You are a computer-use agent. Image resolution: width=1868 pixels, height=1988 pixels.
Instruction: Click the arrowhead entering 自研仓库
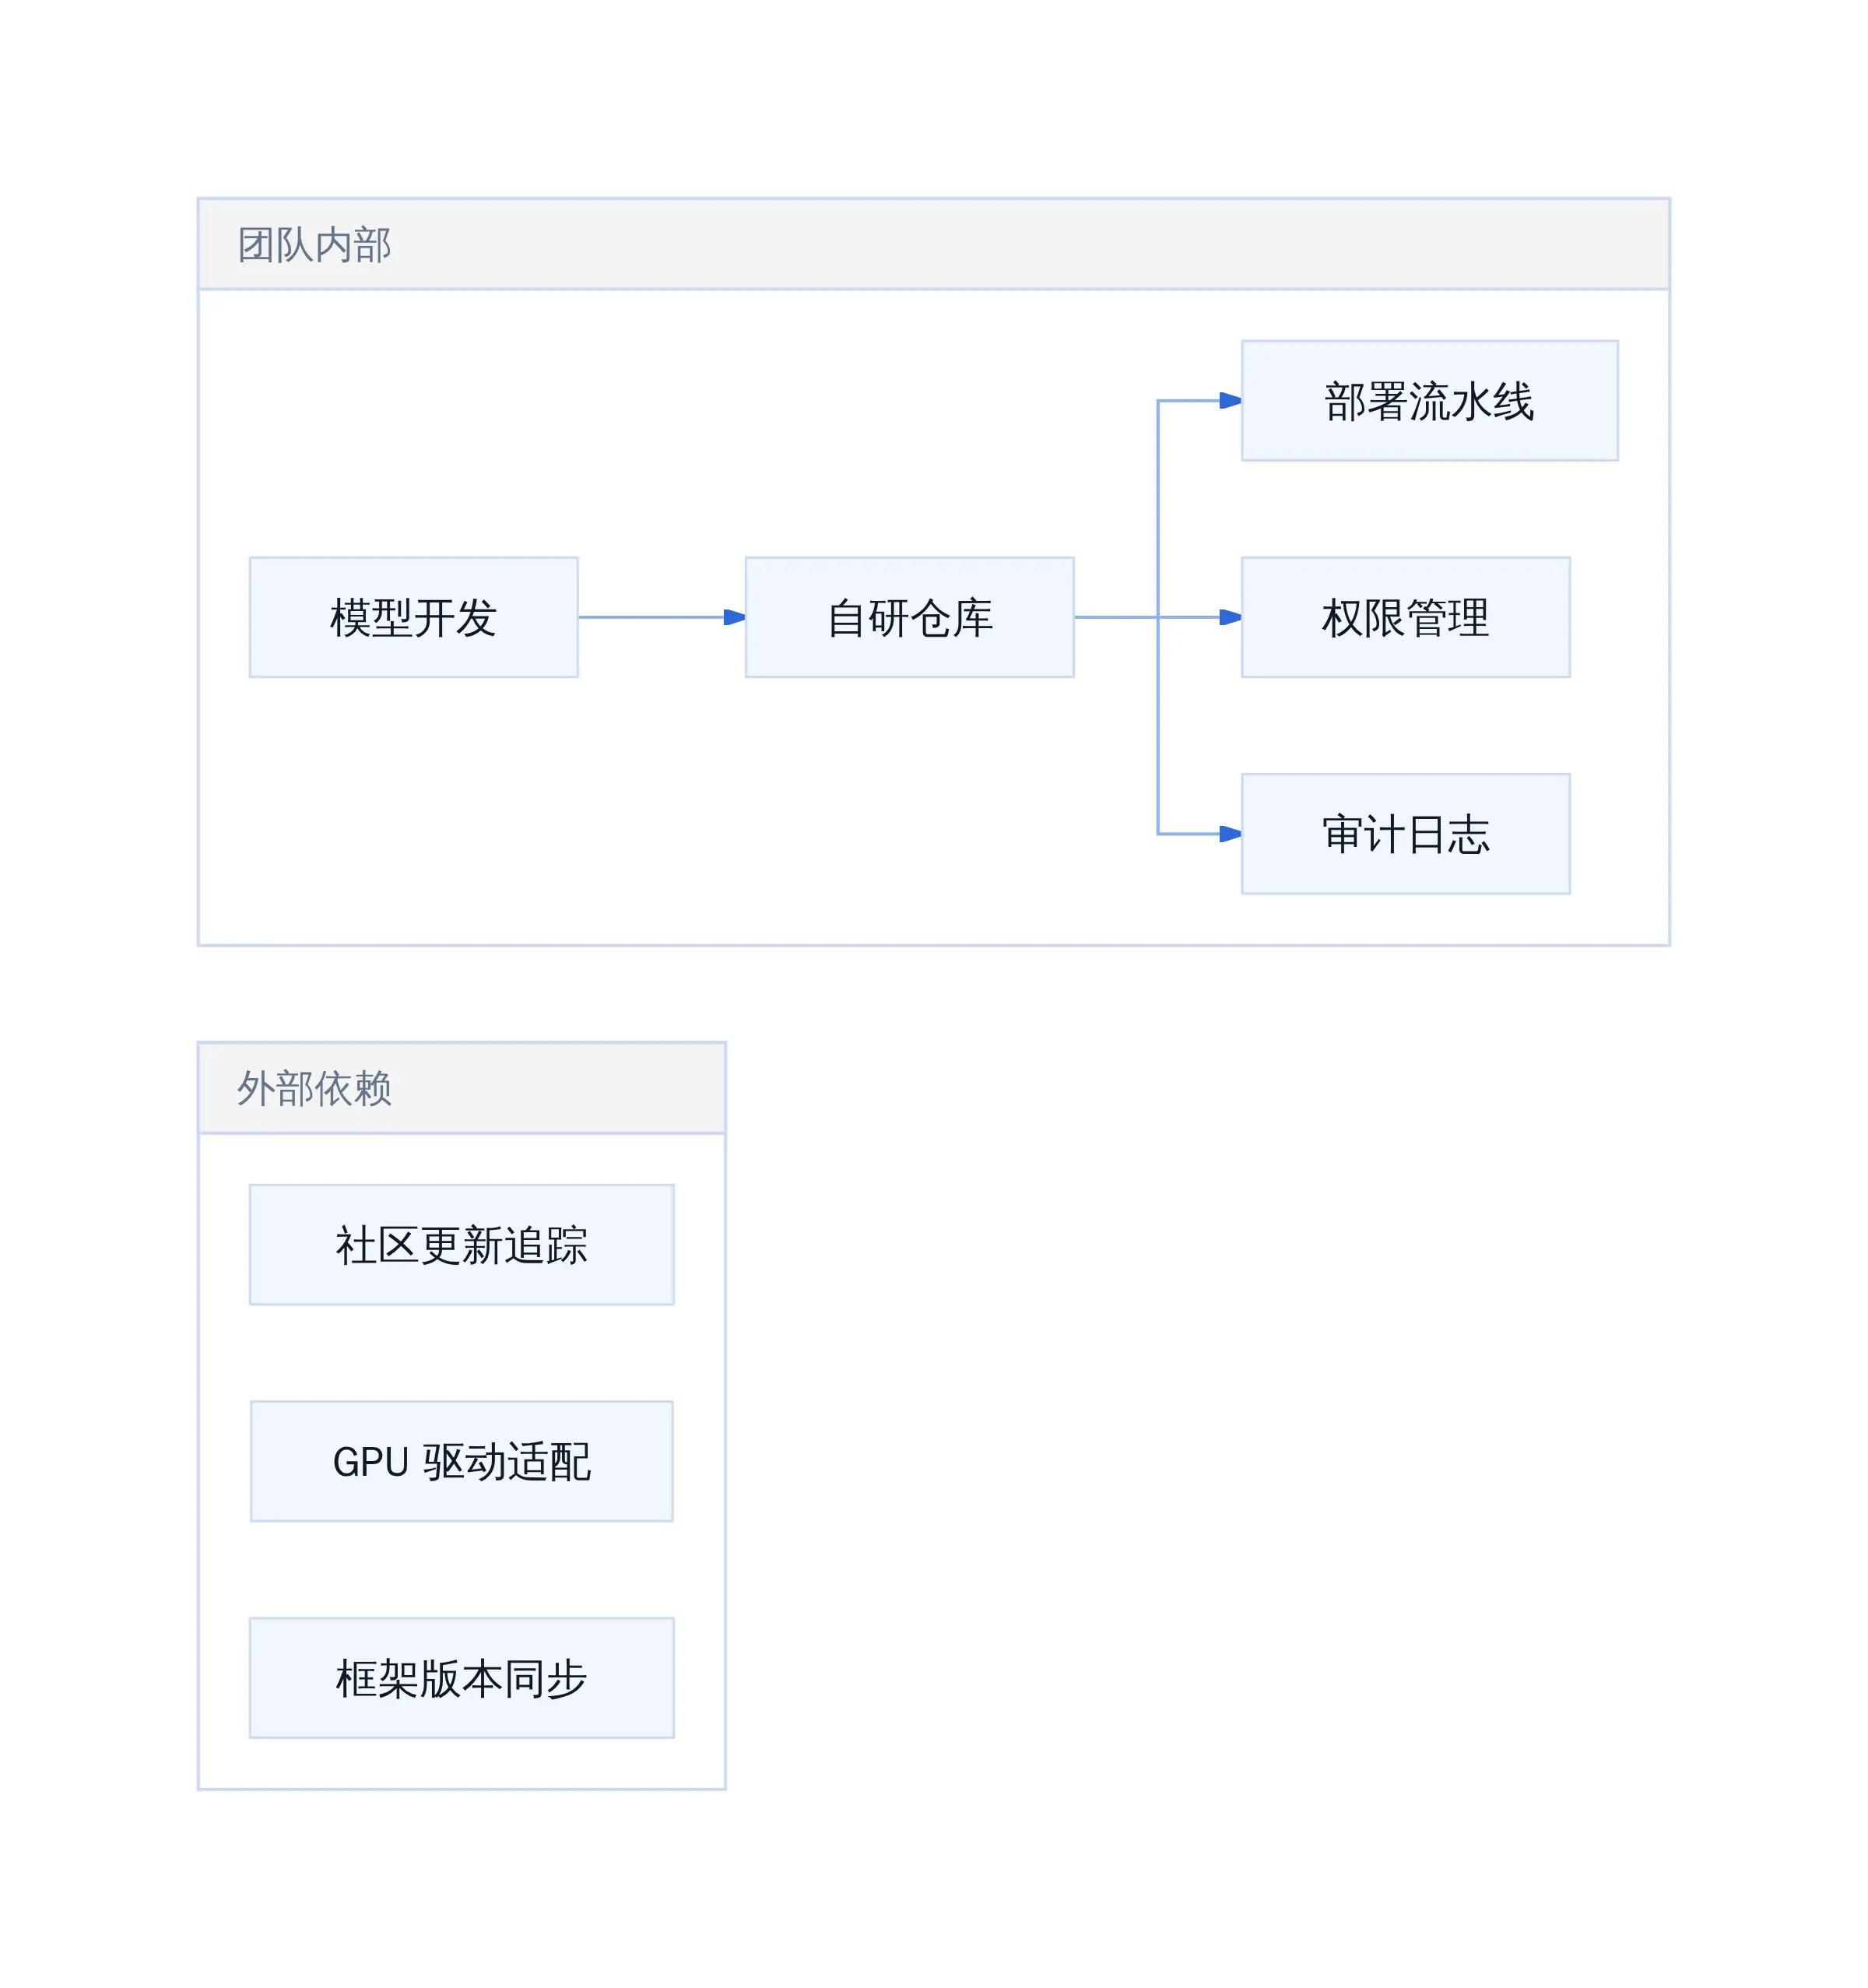point(734,617)
